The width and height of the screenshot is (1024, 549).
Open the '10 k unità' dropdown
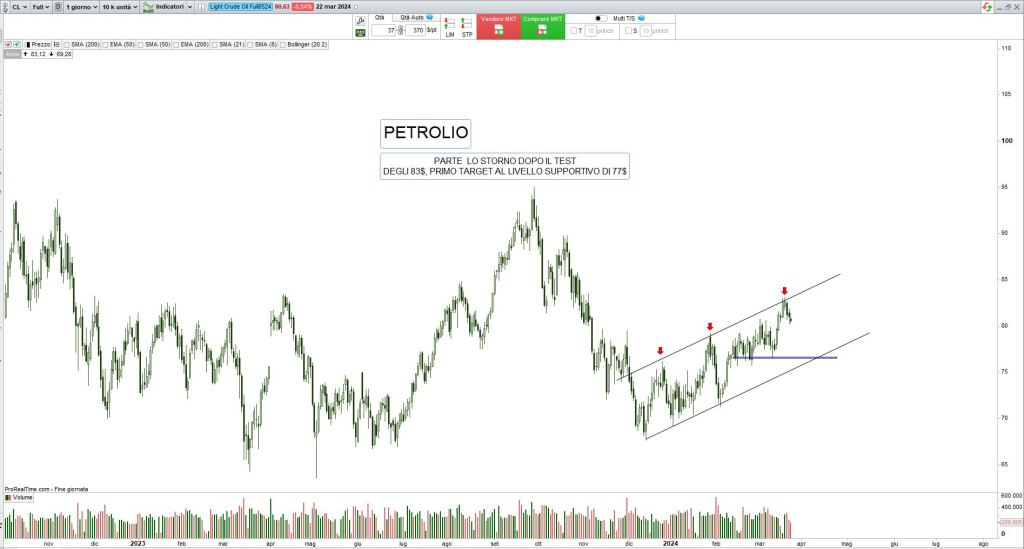(x=120, y=7)
